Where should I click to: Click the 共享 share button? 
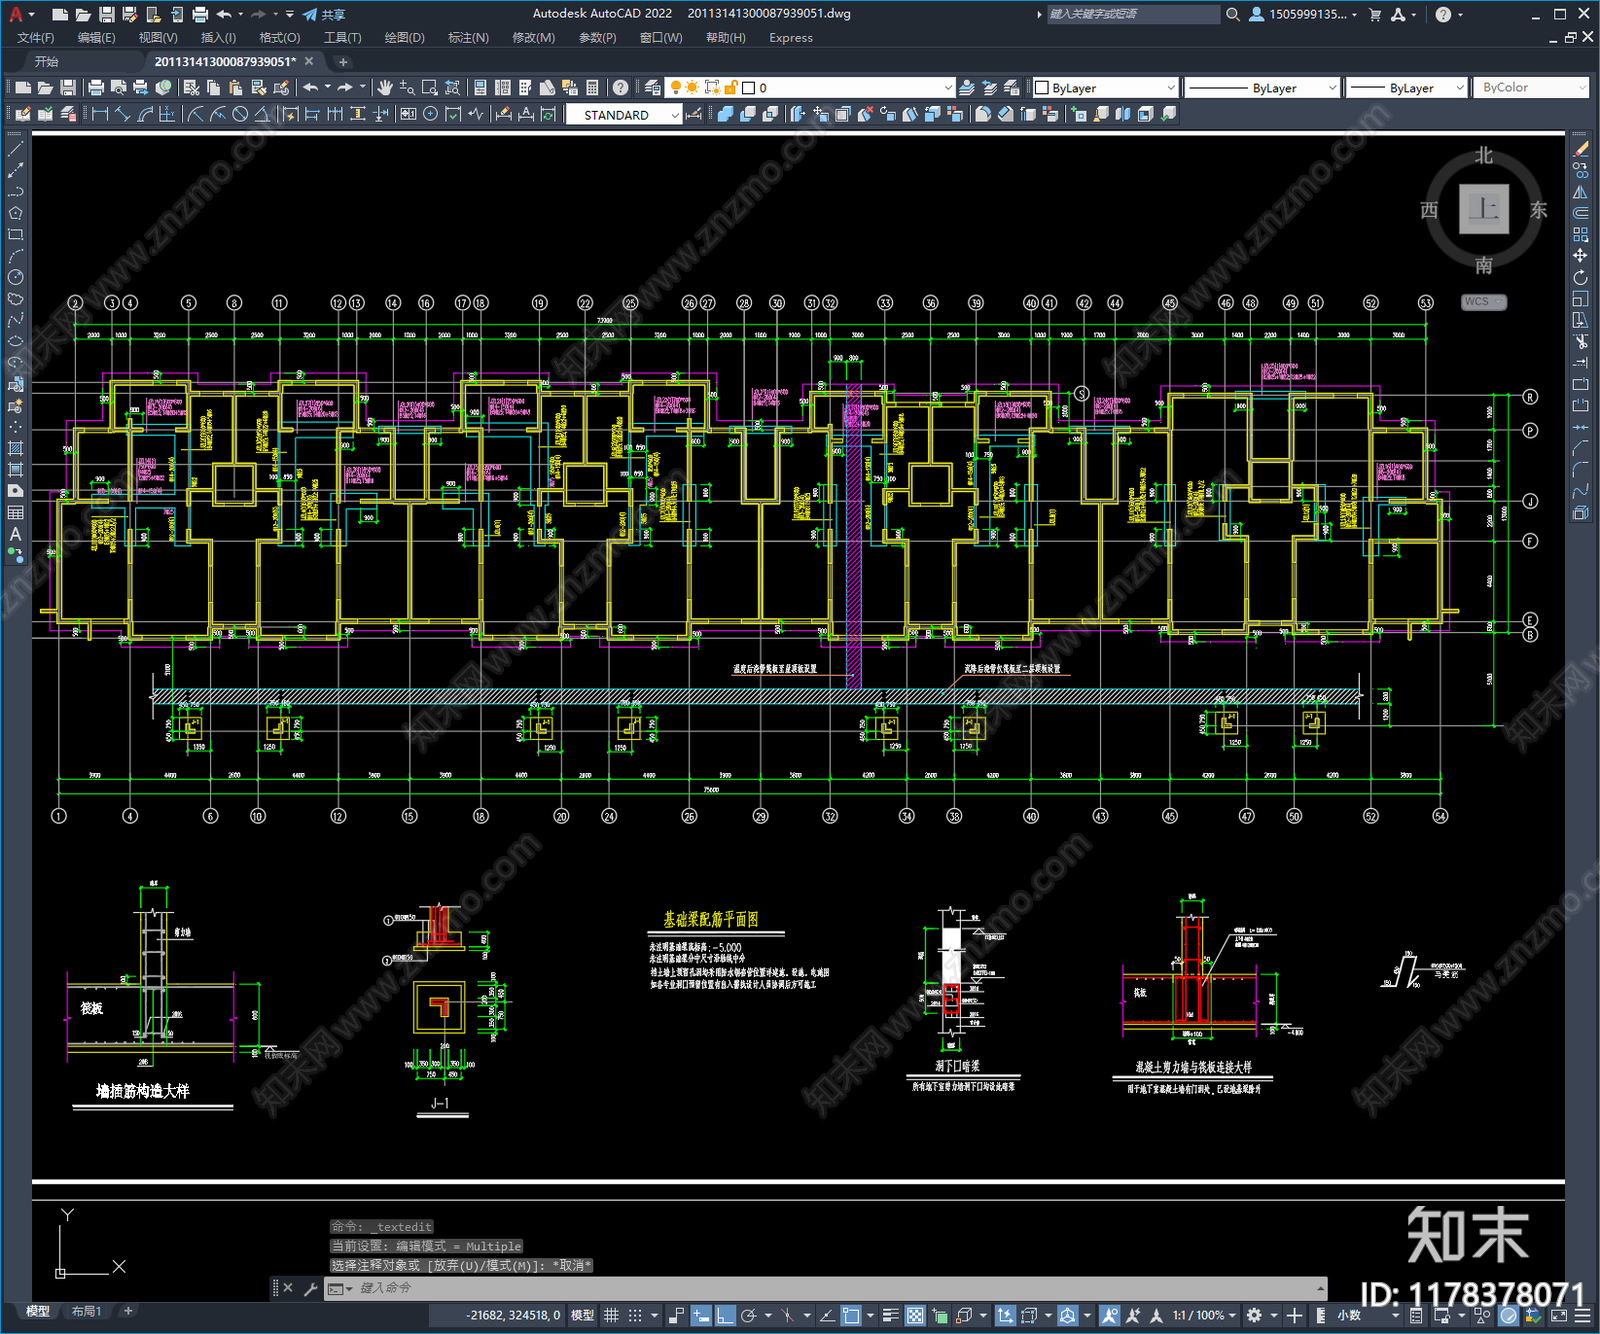[324, 14]
